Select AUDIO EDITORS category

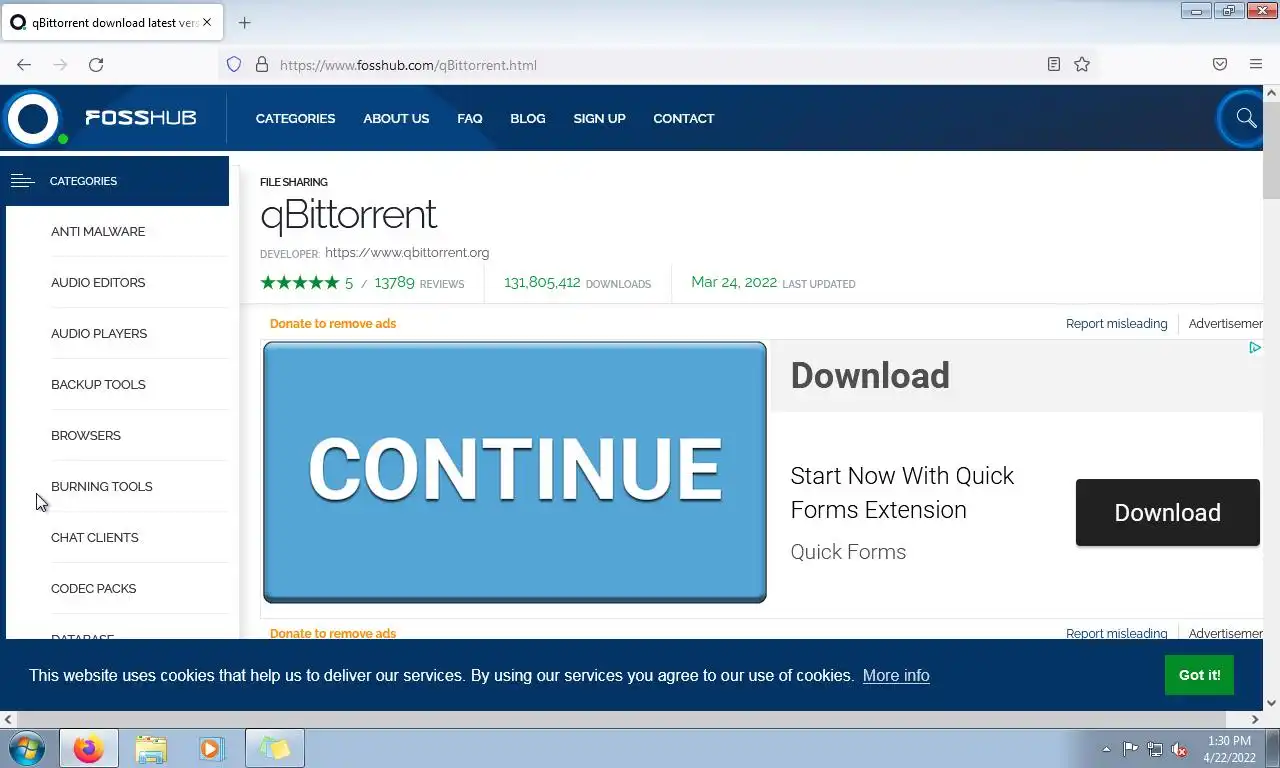click(x=98, y=282)
